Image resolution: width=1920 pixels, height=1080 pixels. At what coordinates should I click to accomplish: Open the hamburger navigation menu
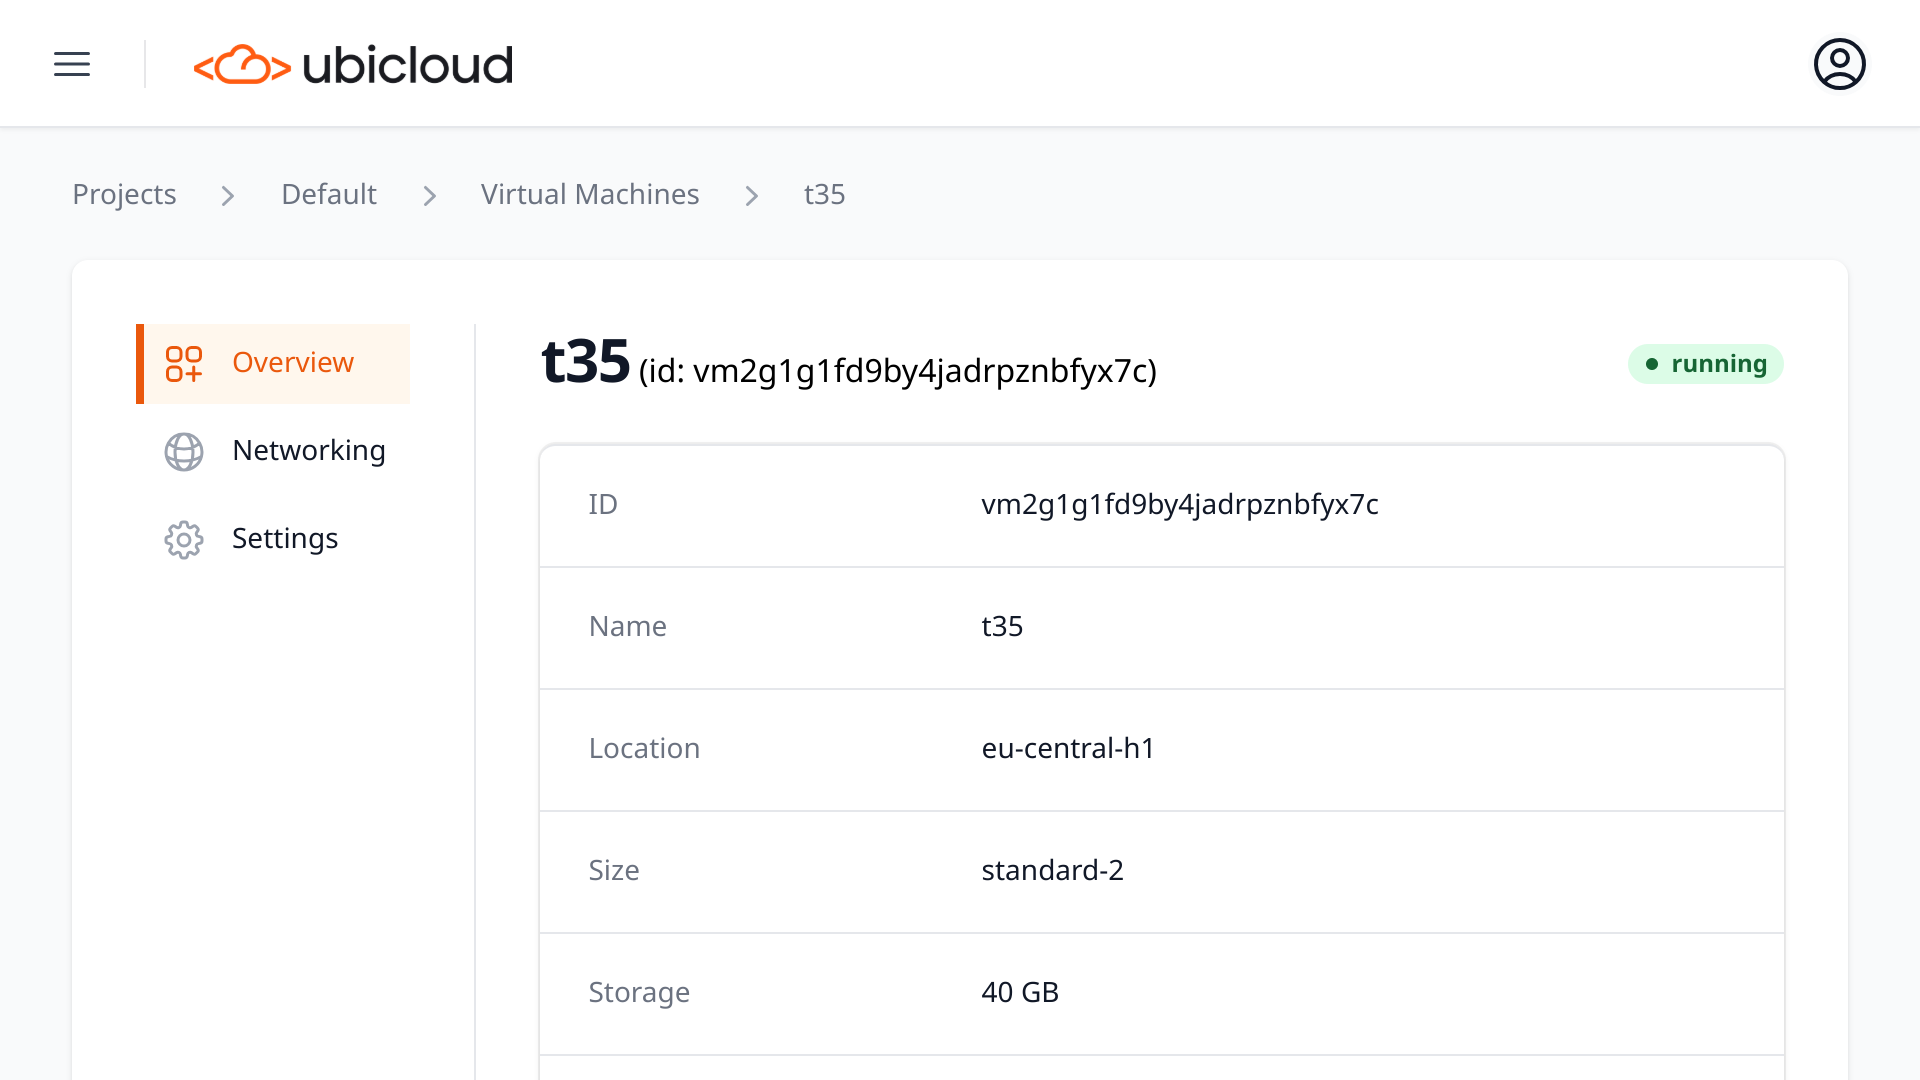(x=72, y=64)
